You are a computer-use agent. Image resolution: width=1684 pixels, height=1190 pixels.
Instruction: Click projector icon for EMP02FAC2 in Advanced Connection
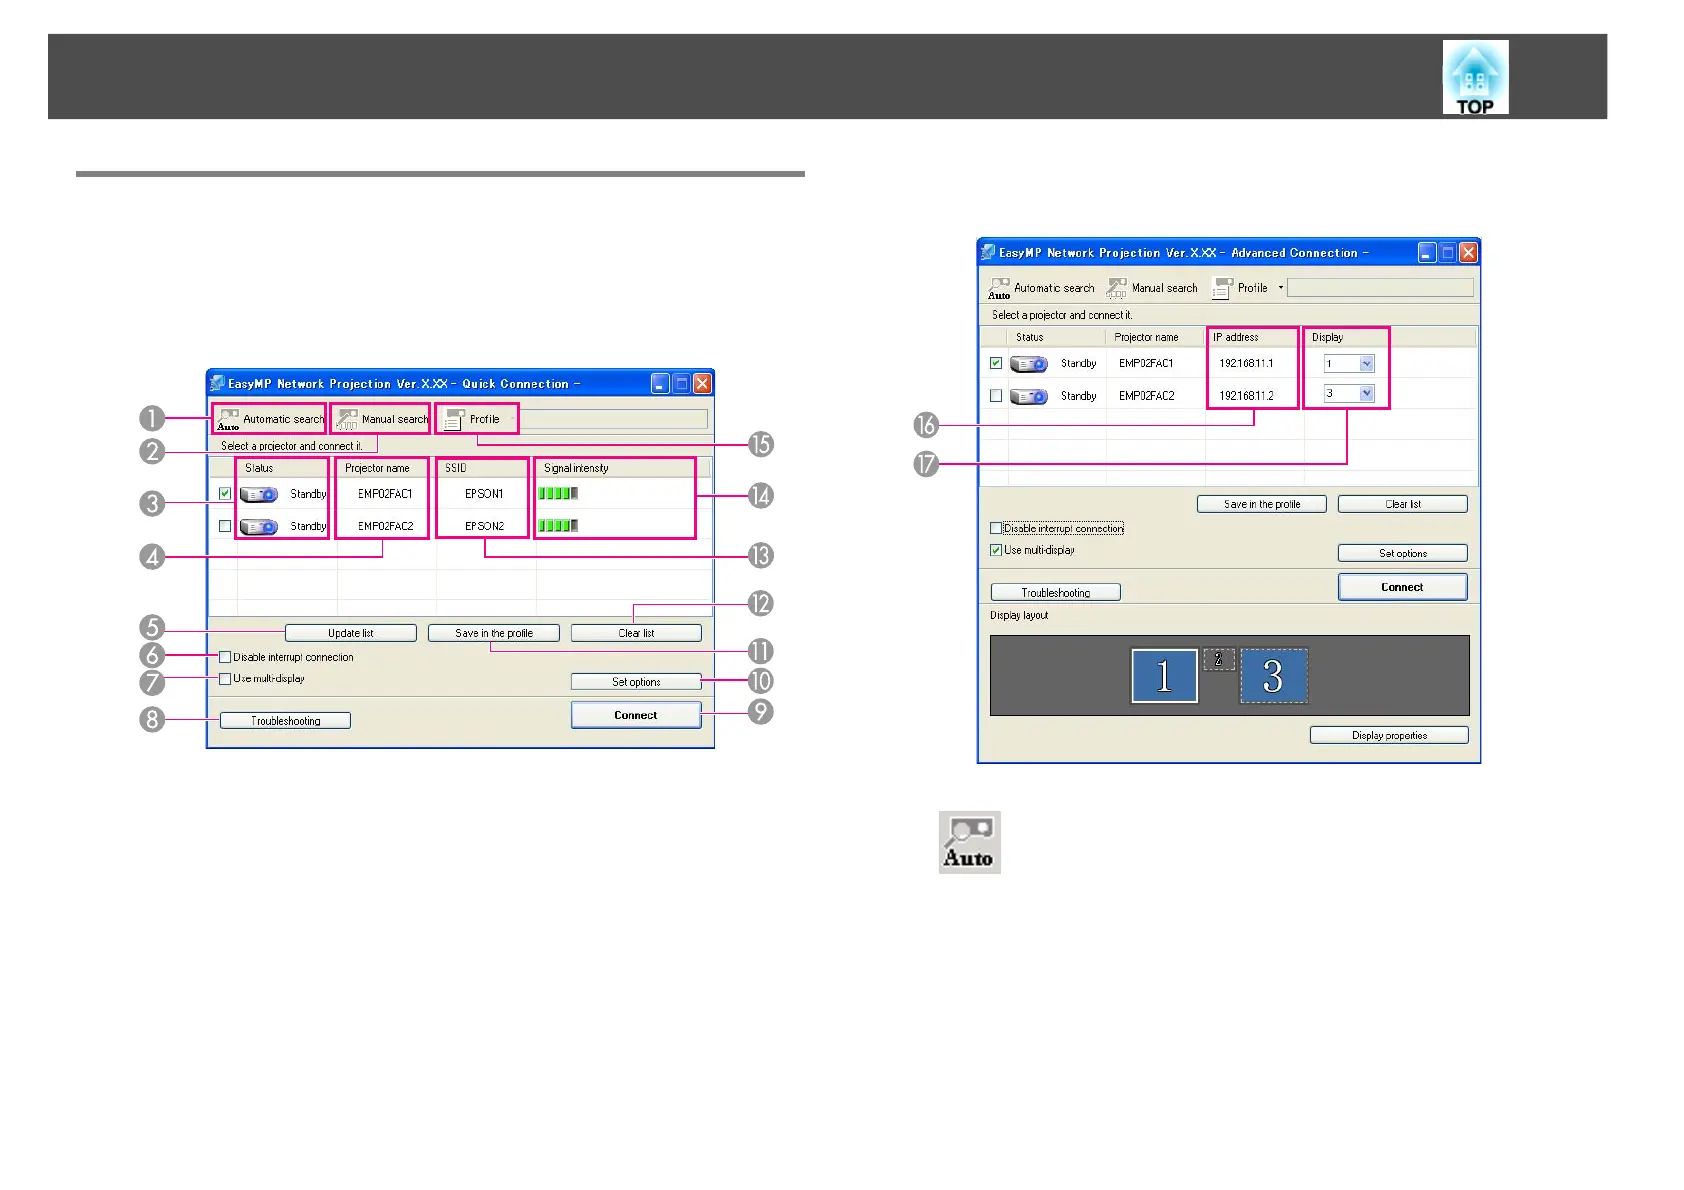[1029, 397]
